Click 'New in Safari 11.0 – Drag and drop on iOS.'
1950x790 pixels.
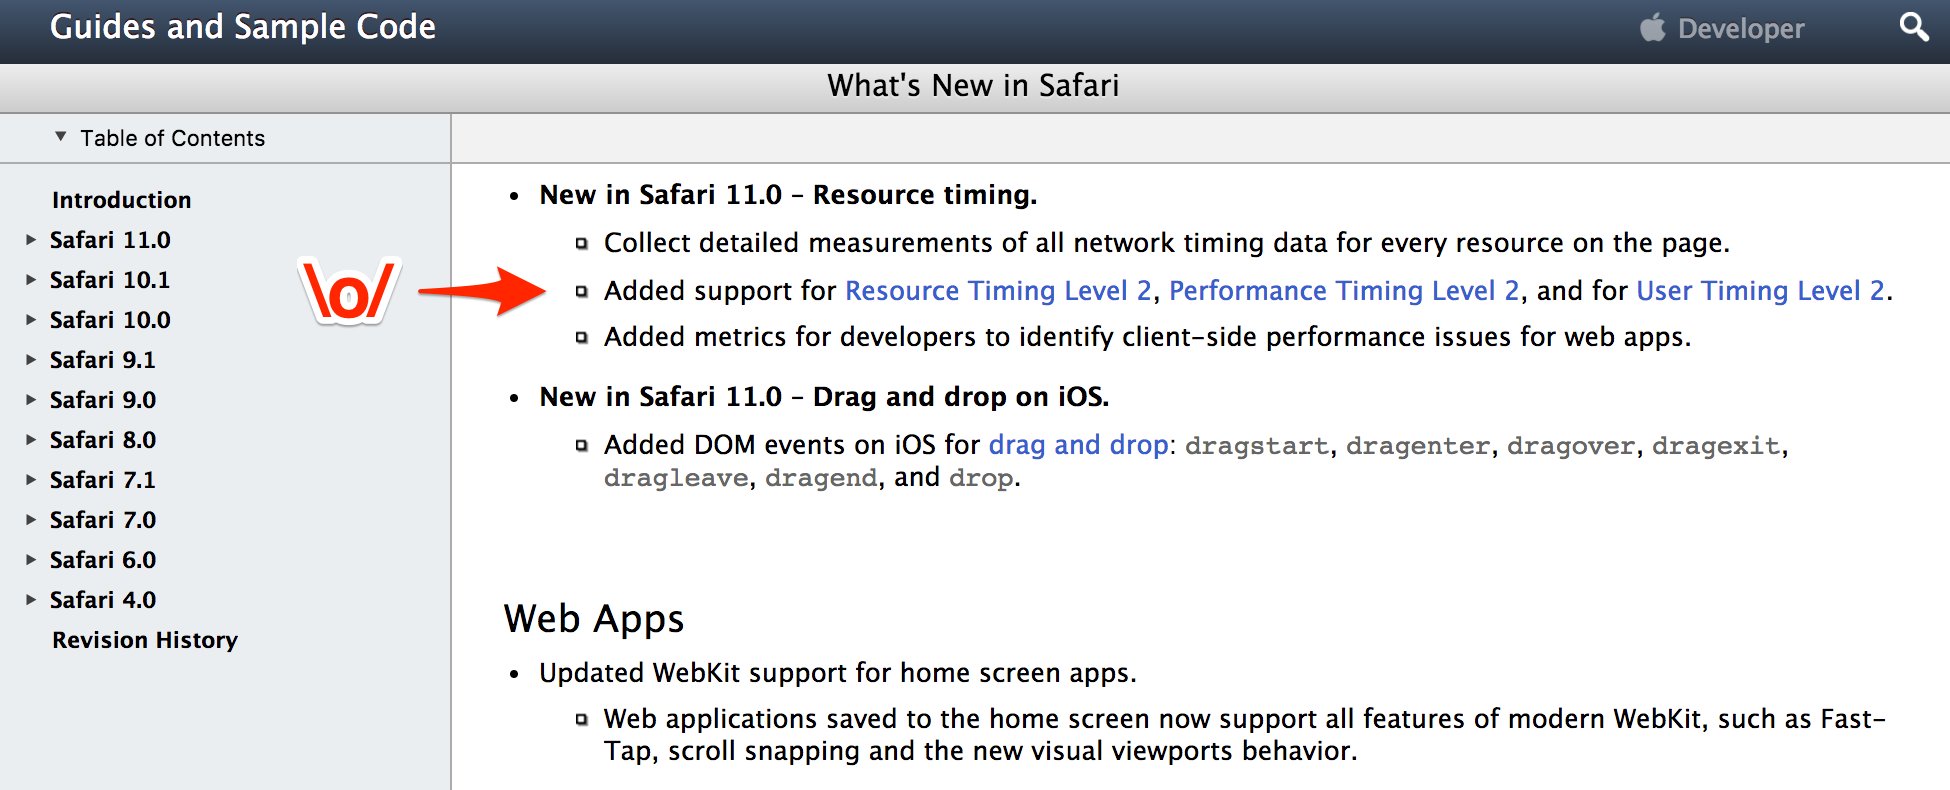coord(824,397)
